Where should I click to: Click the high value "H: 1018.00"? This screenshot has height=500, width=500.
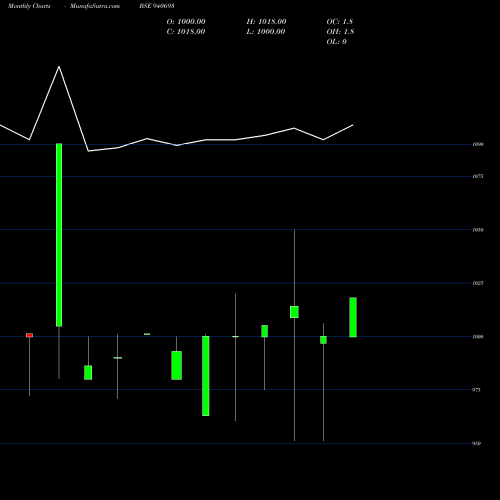tap(266, 22)
